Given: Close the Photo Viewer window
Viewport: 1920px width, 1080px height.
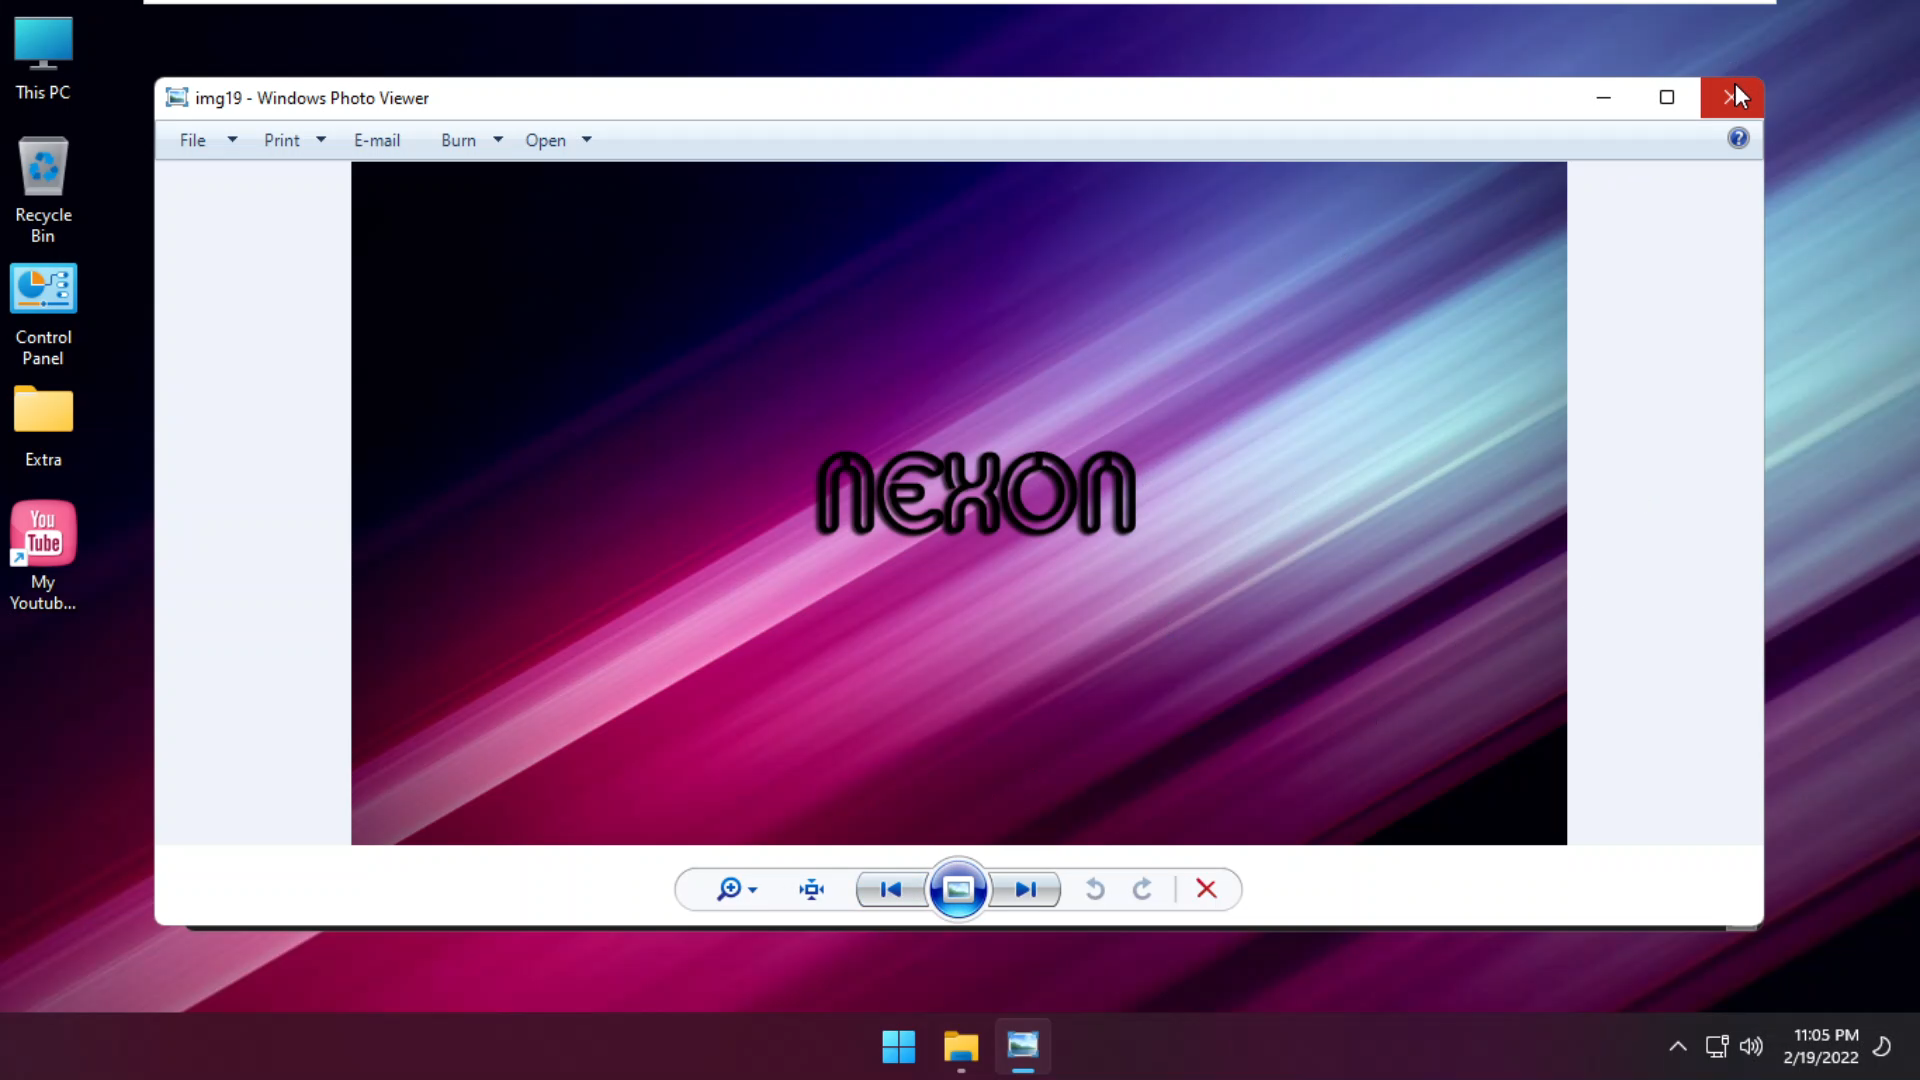Looking at the screenshot, I should [1732, 97].
